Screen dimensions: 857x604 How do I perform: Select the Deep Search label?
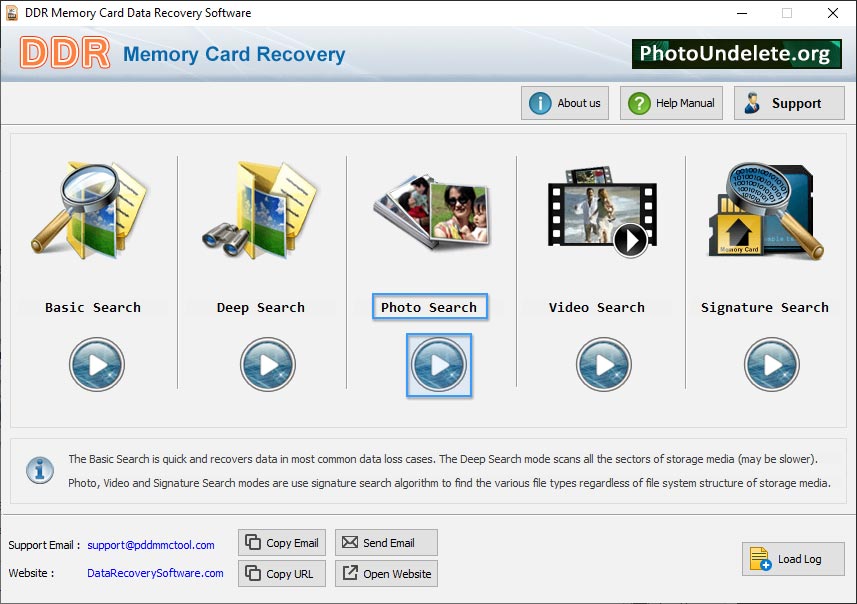(261, 308)
